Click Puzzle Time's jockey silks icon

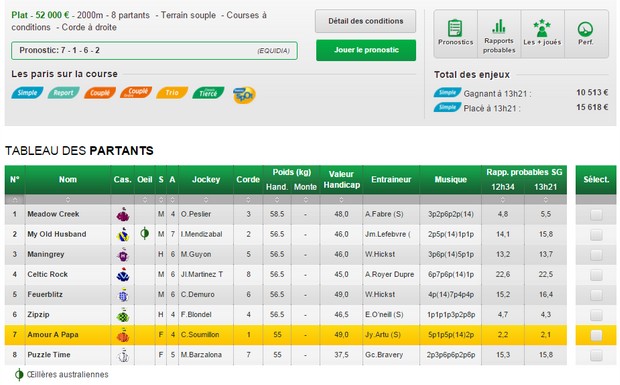click(x=123, y=355)
